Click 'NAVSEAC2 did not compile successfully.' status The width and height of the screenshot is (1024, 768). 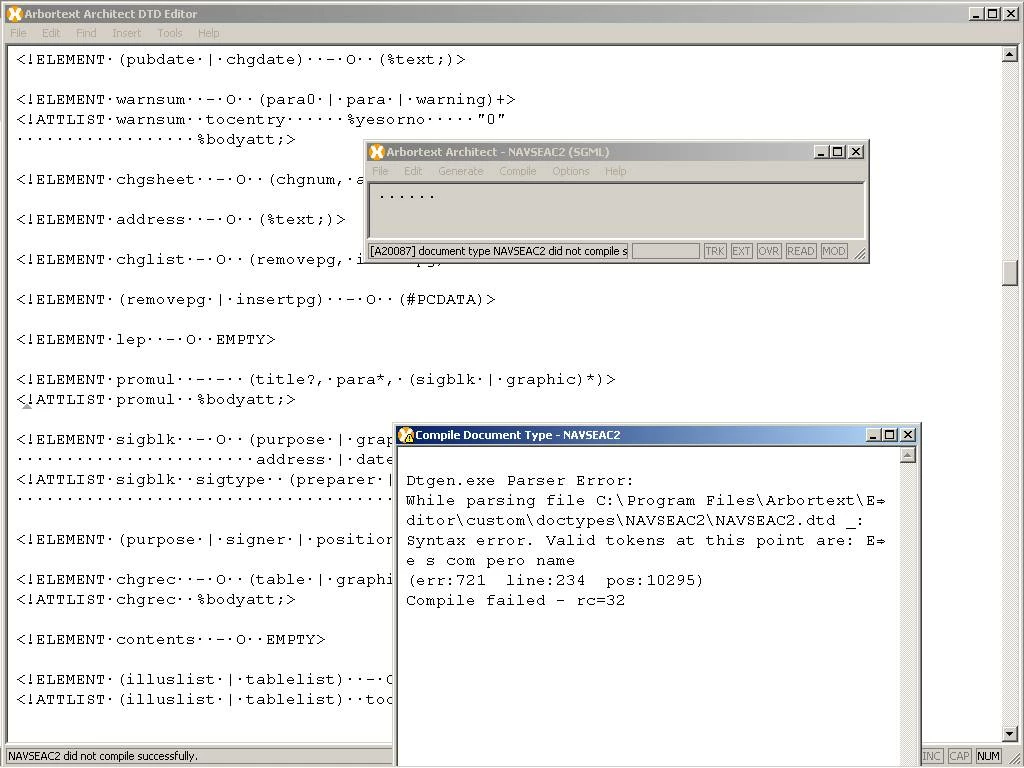pos(103,756)
